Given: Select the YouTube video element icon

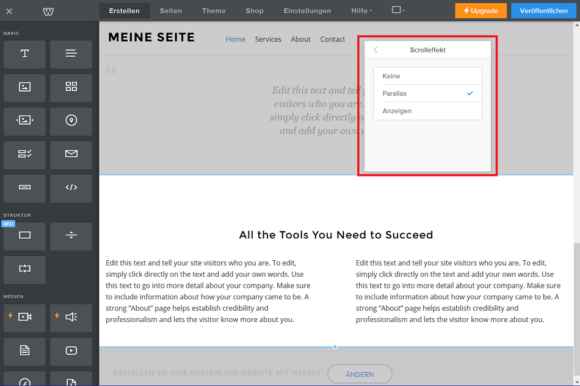Looking at the screenshot, I should click(x=71, y=351).
